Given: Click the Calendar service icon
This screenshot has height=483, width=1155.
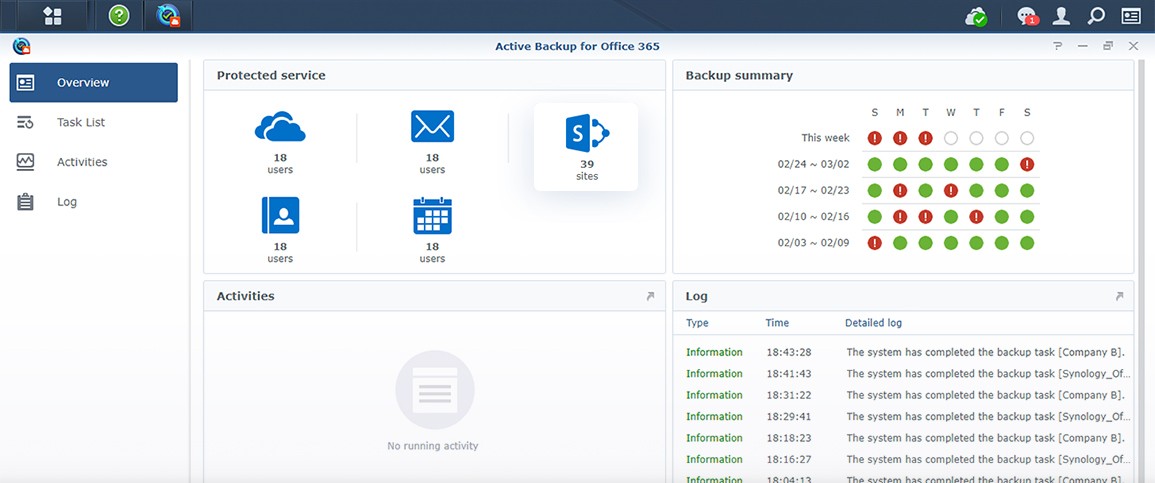Looking at the screenshot, I should [x=432, y=215].
